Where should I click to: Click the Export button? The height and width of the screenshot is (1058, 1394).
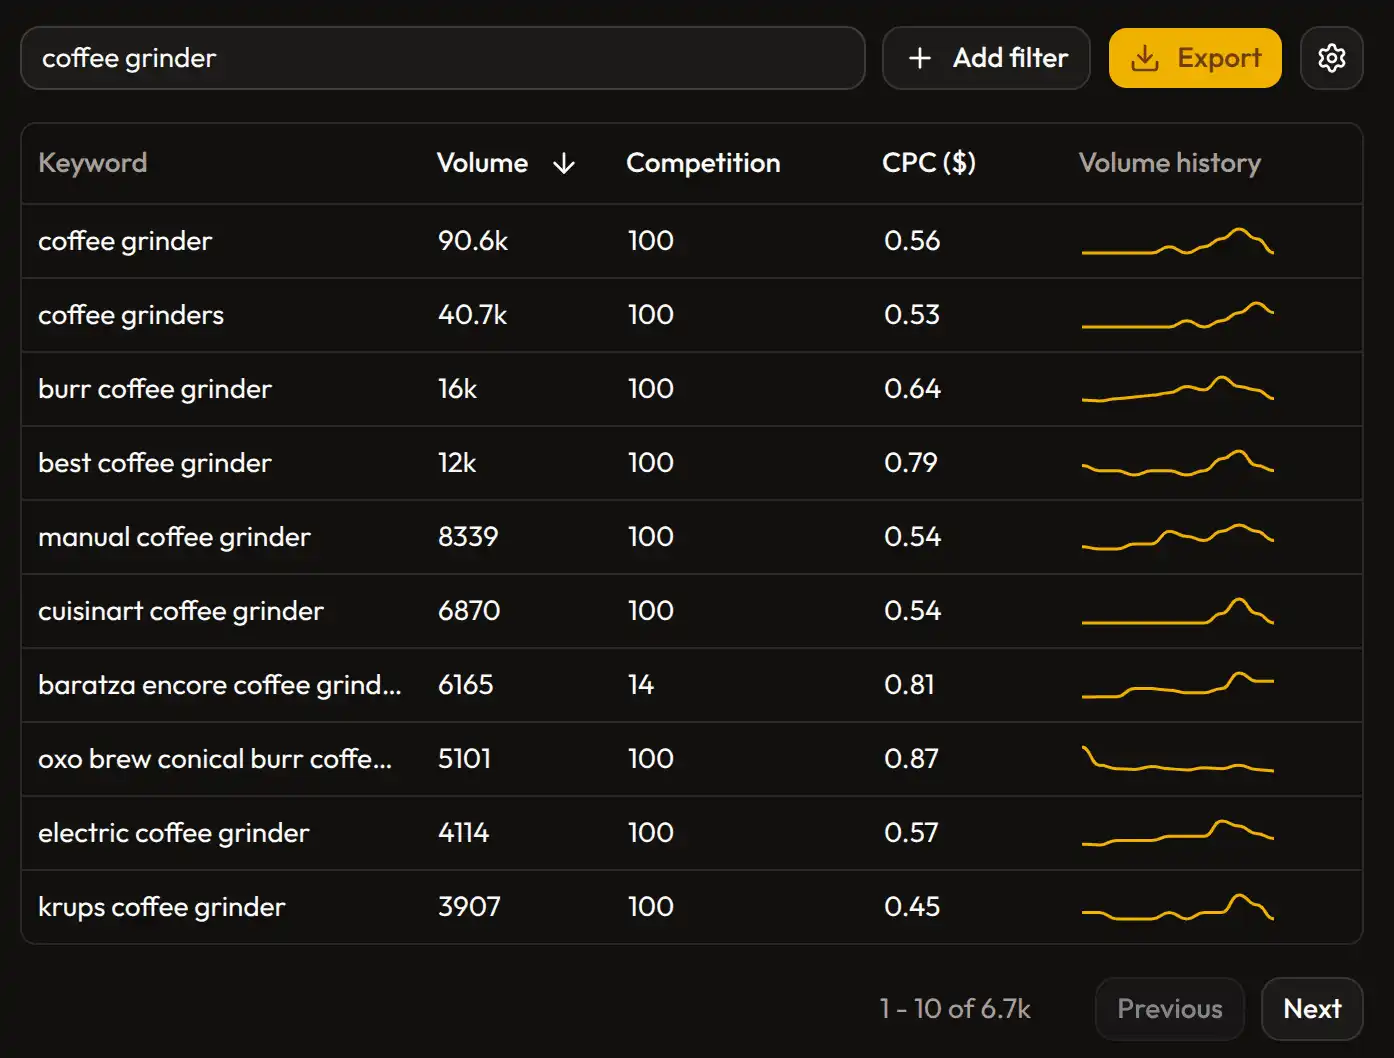[1194, 58]
